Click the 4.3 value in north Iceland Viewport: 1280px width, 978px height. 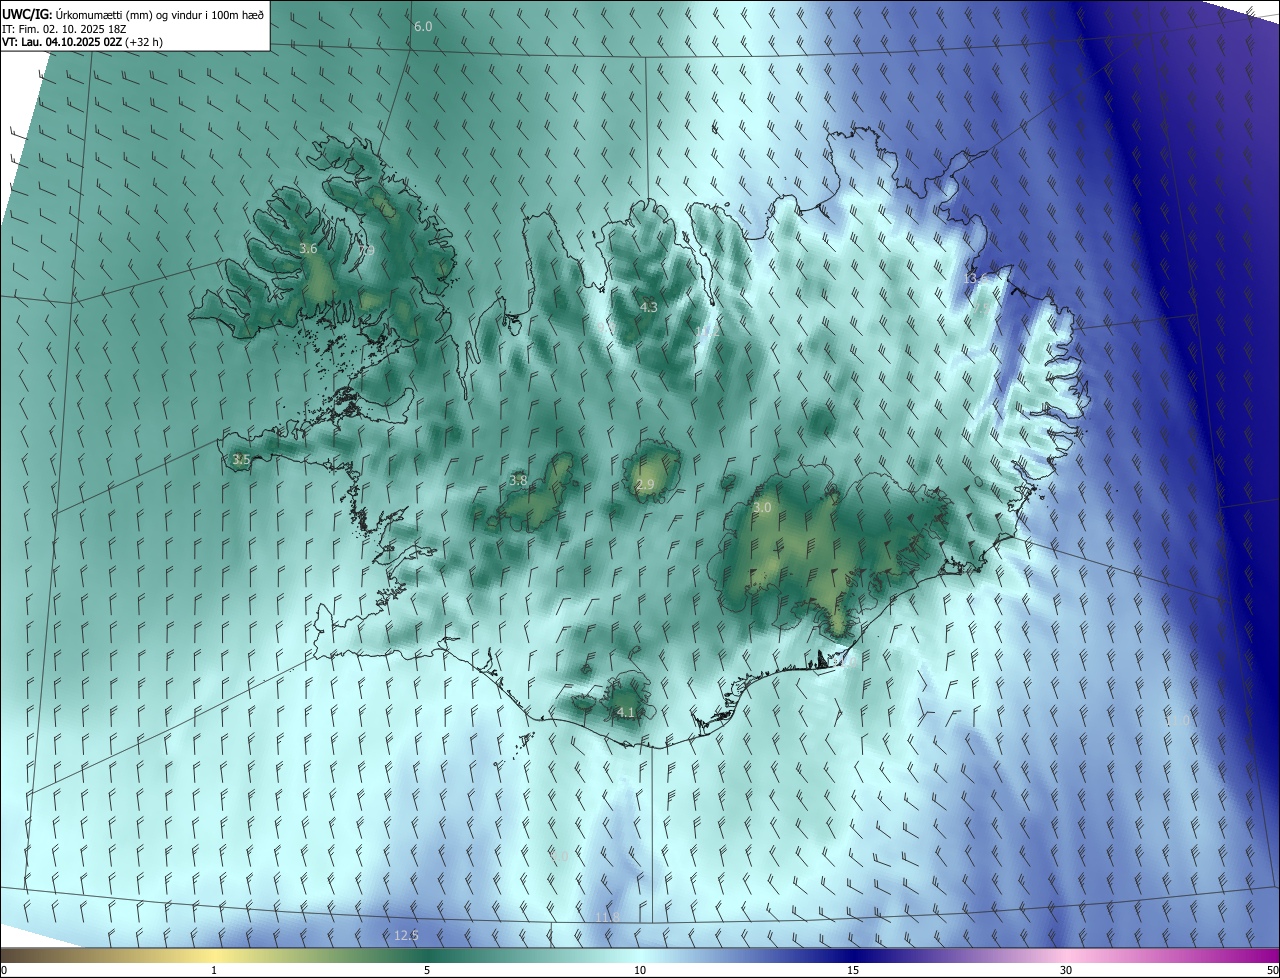[x=648, y=307]
